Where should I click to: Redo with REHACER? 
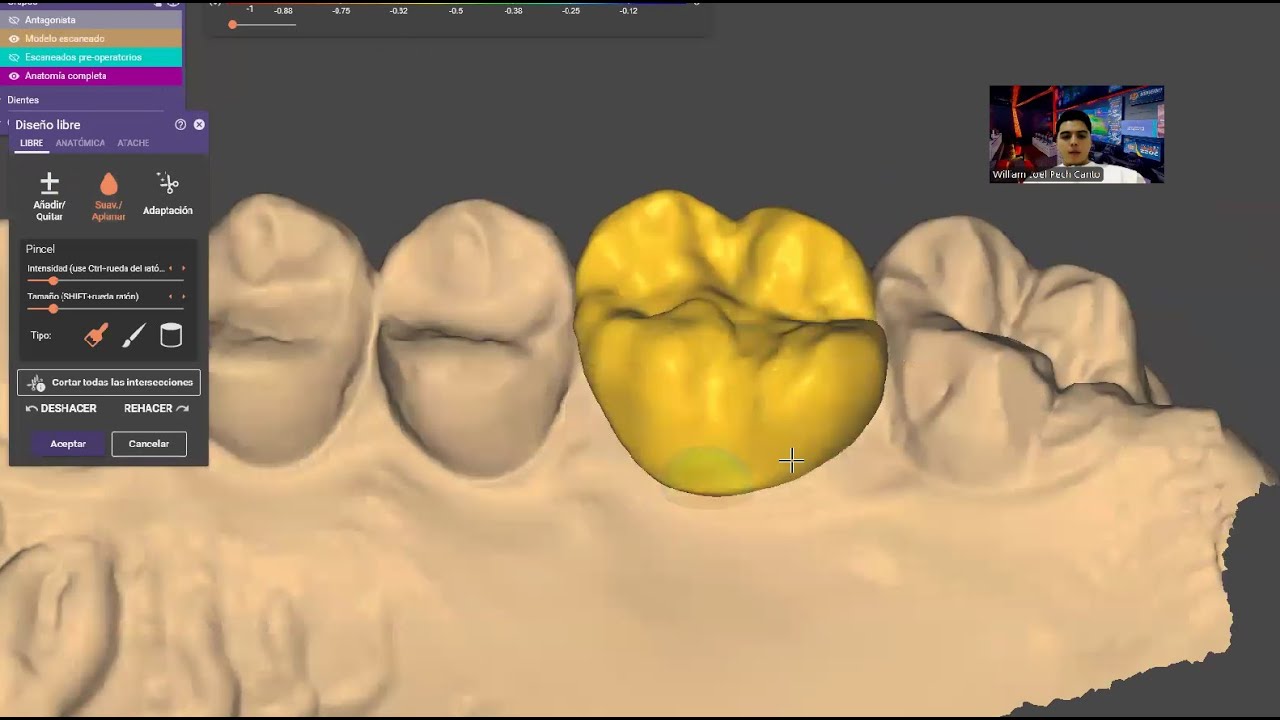pyautogui.click(x=156, y=408)
